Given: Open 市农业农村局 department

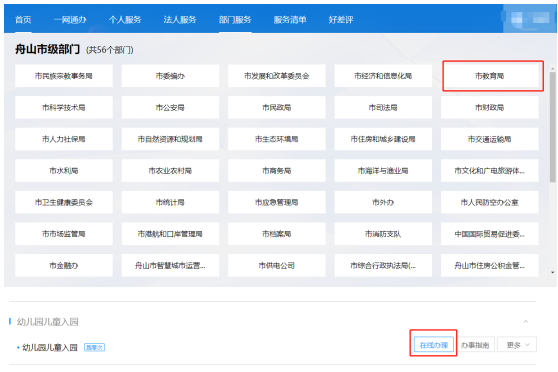Looking at the screenshot, I should 170,171.
